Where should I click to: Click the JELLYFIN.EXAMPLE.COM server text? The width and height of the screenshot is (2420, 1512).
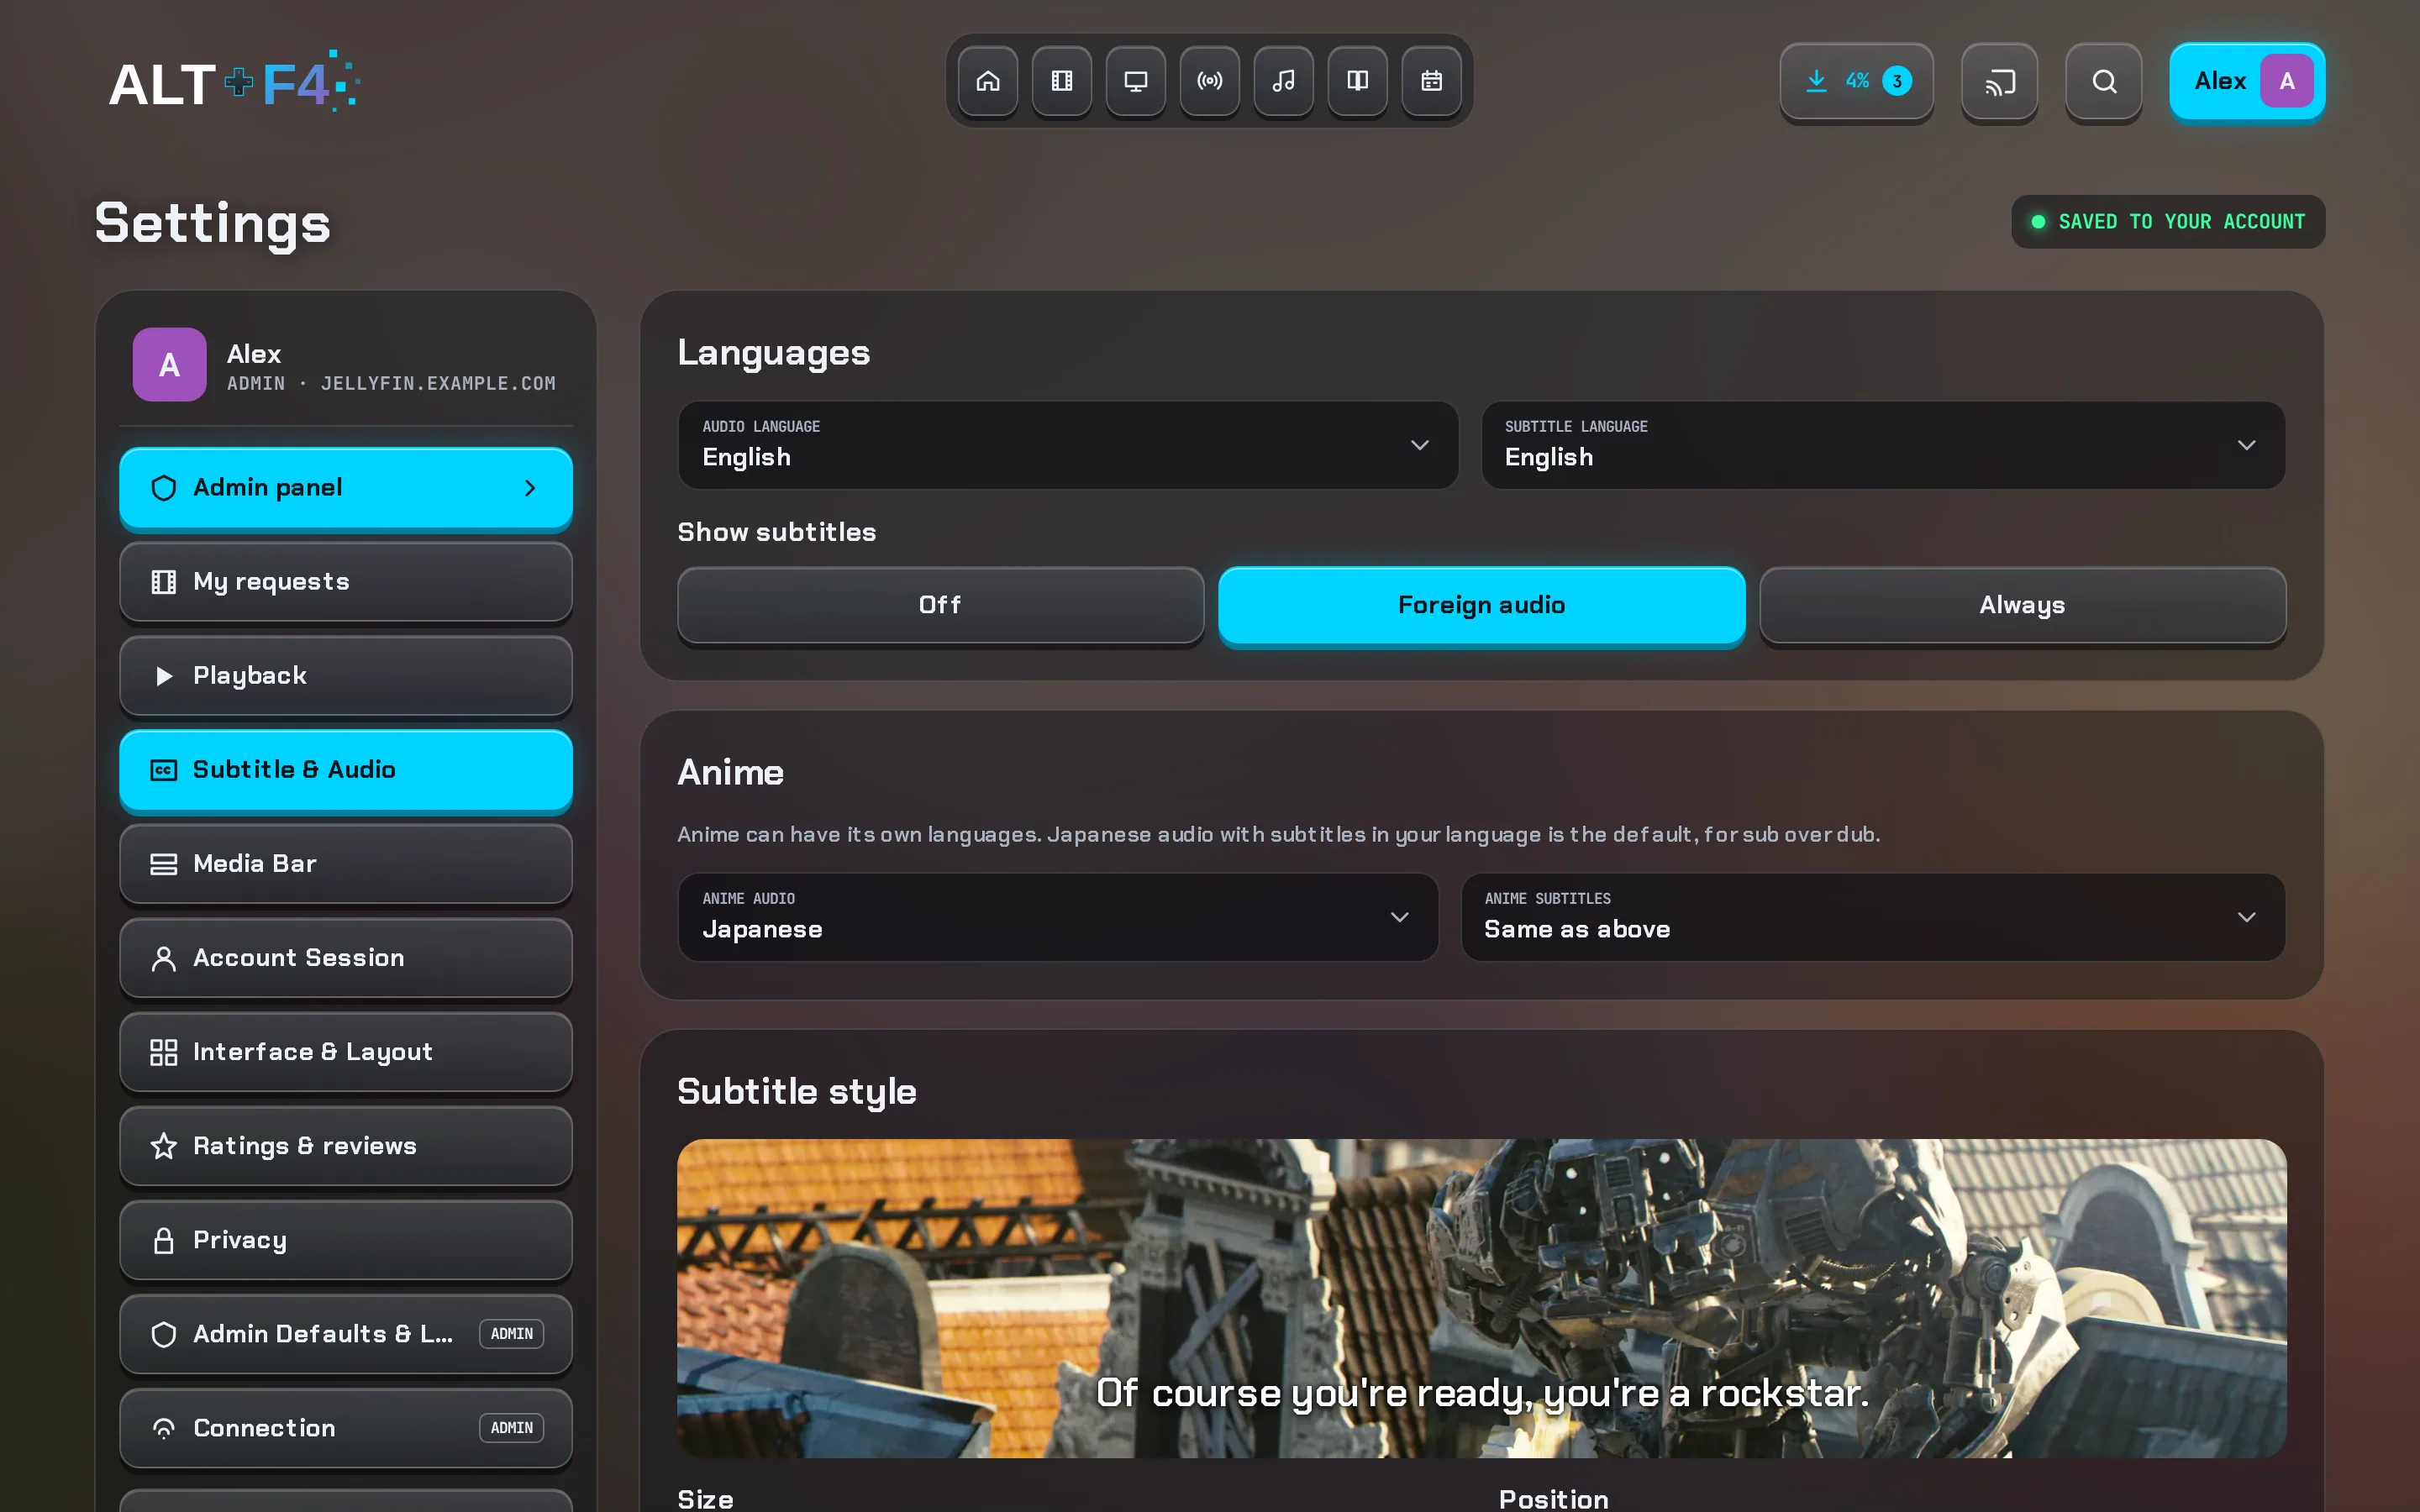tap(438, 384)
